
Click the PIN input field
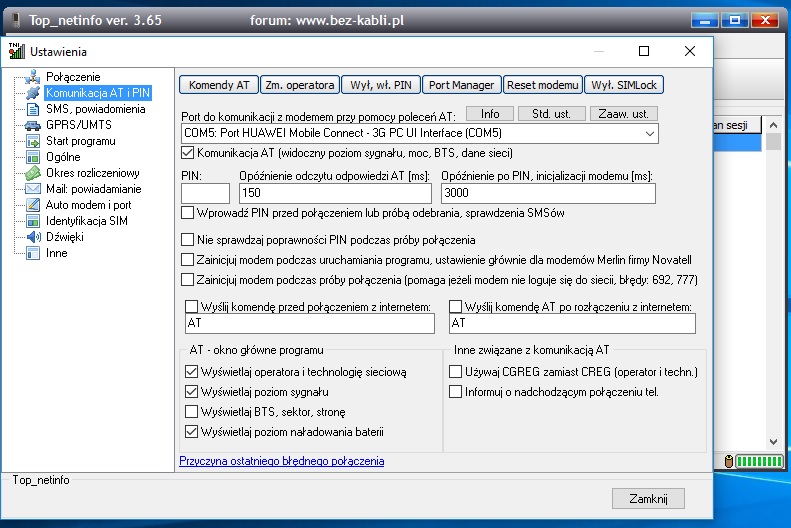(206, 193)
